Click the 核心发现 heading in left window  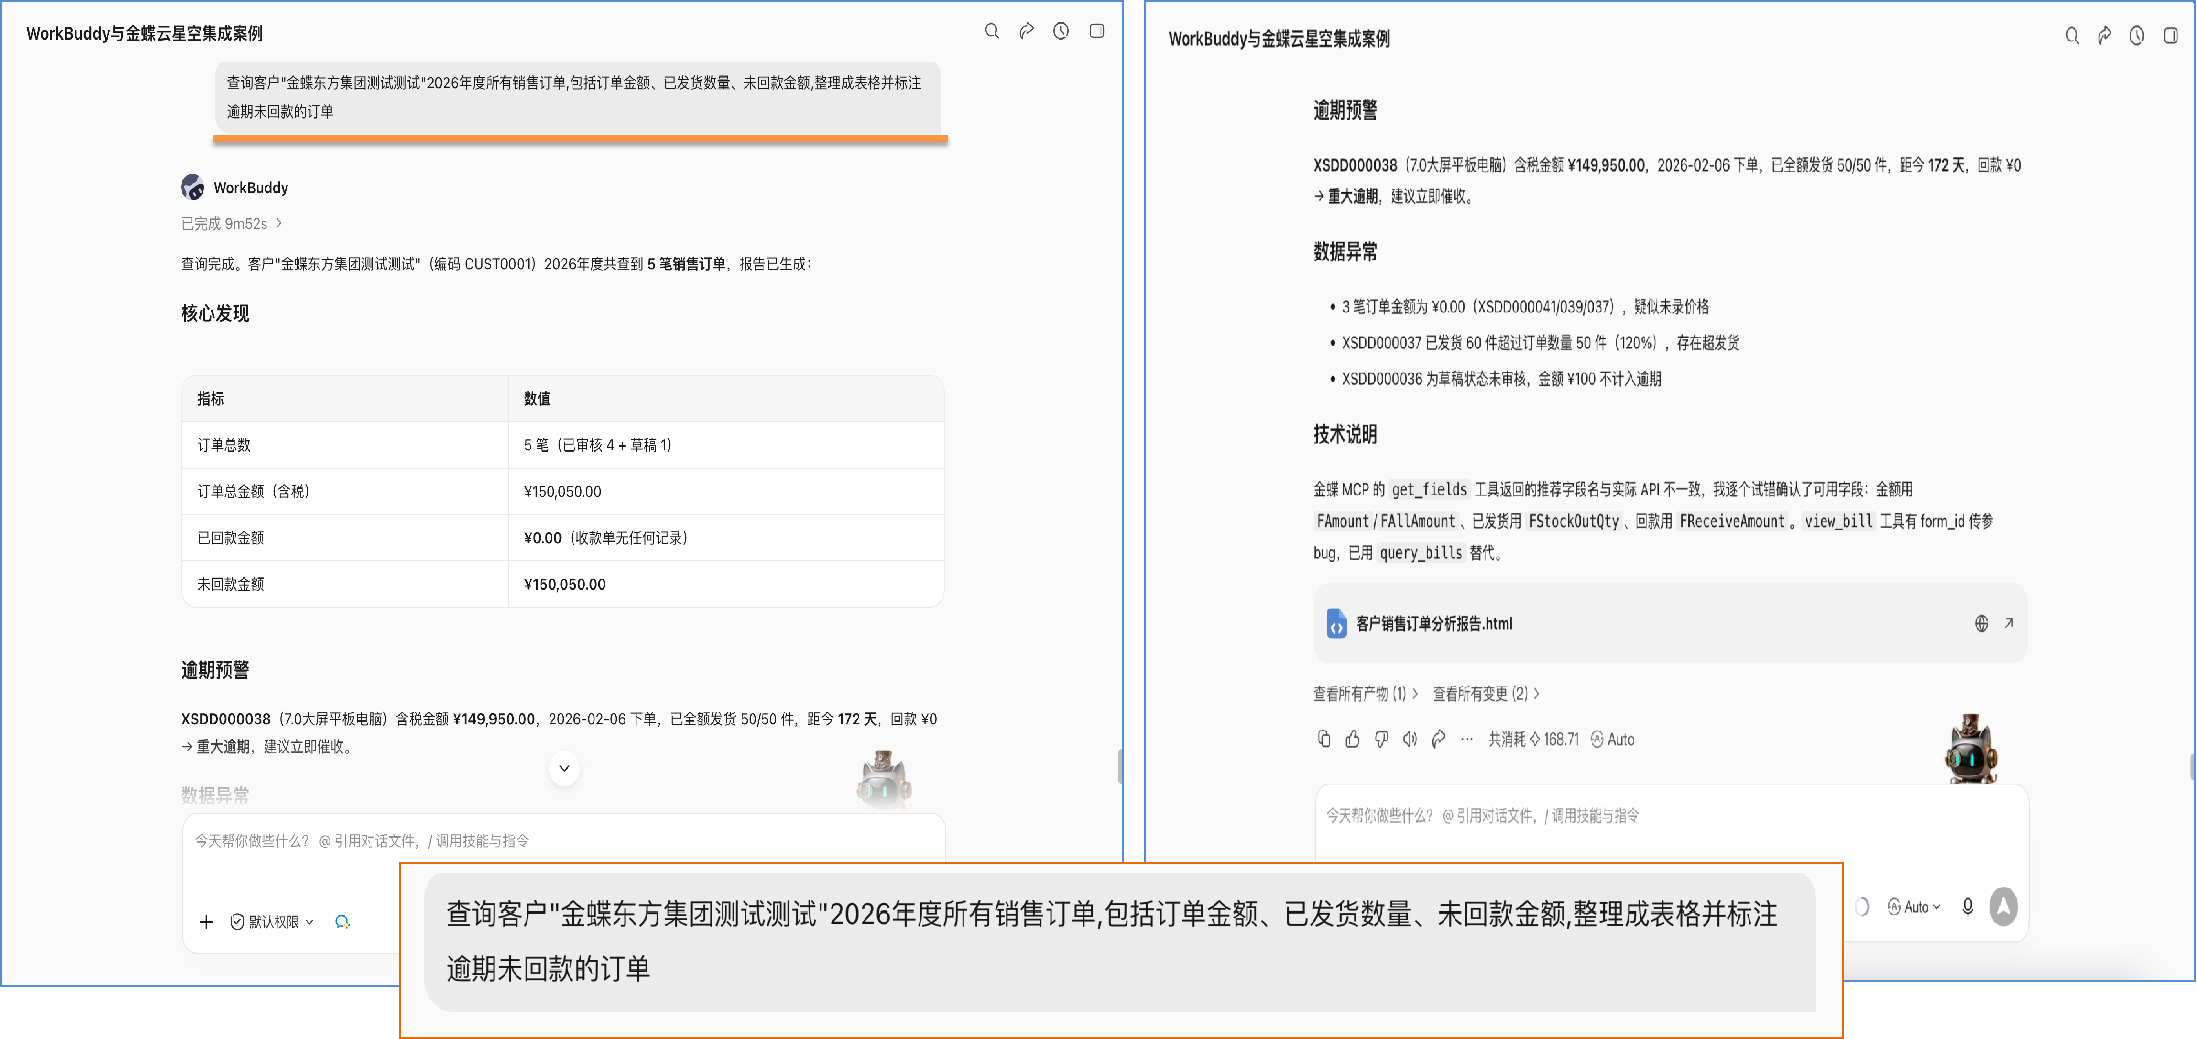[x=215, y=314]
